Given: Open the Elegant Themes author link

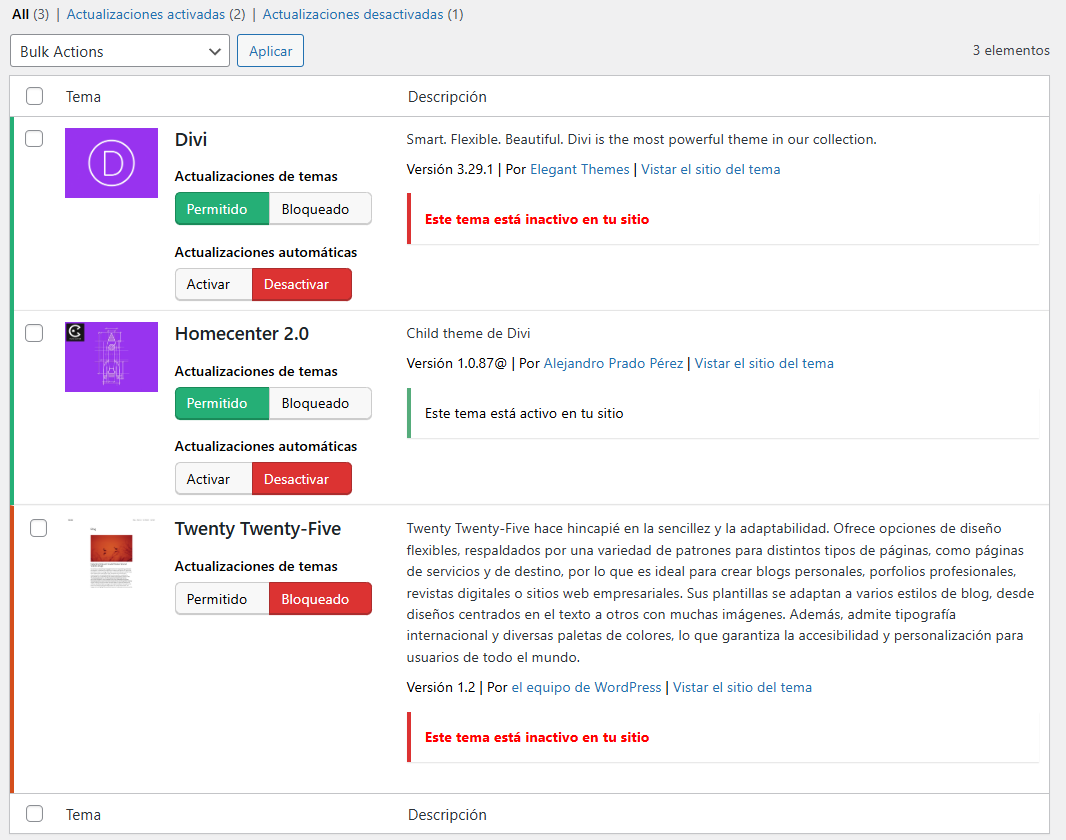Looking at the screenshot, I should [579, 169].
